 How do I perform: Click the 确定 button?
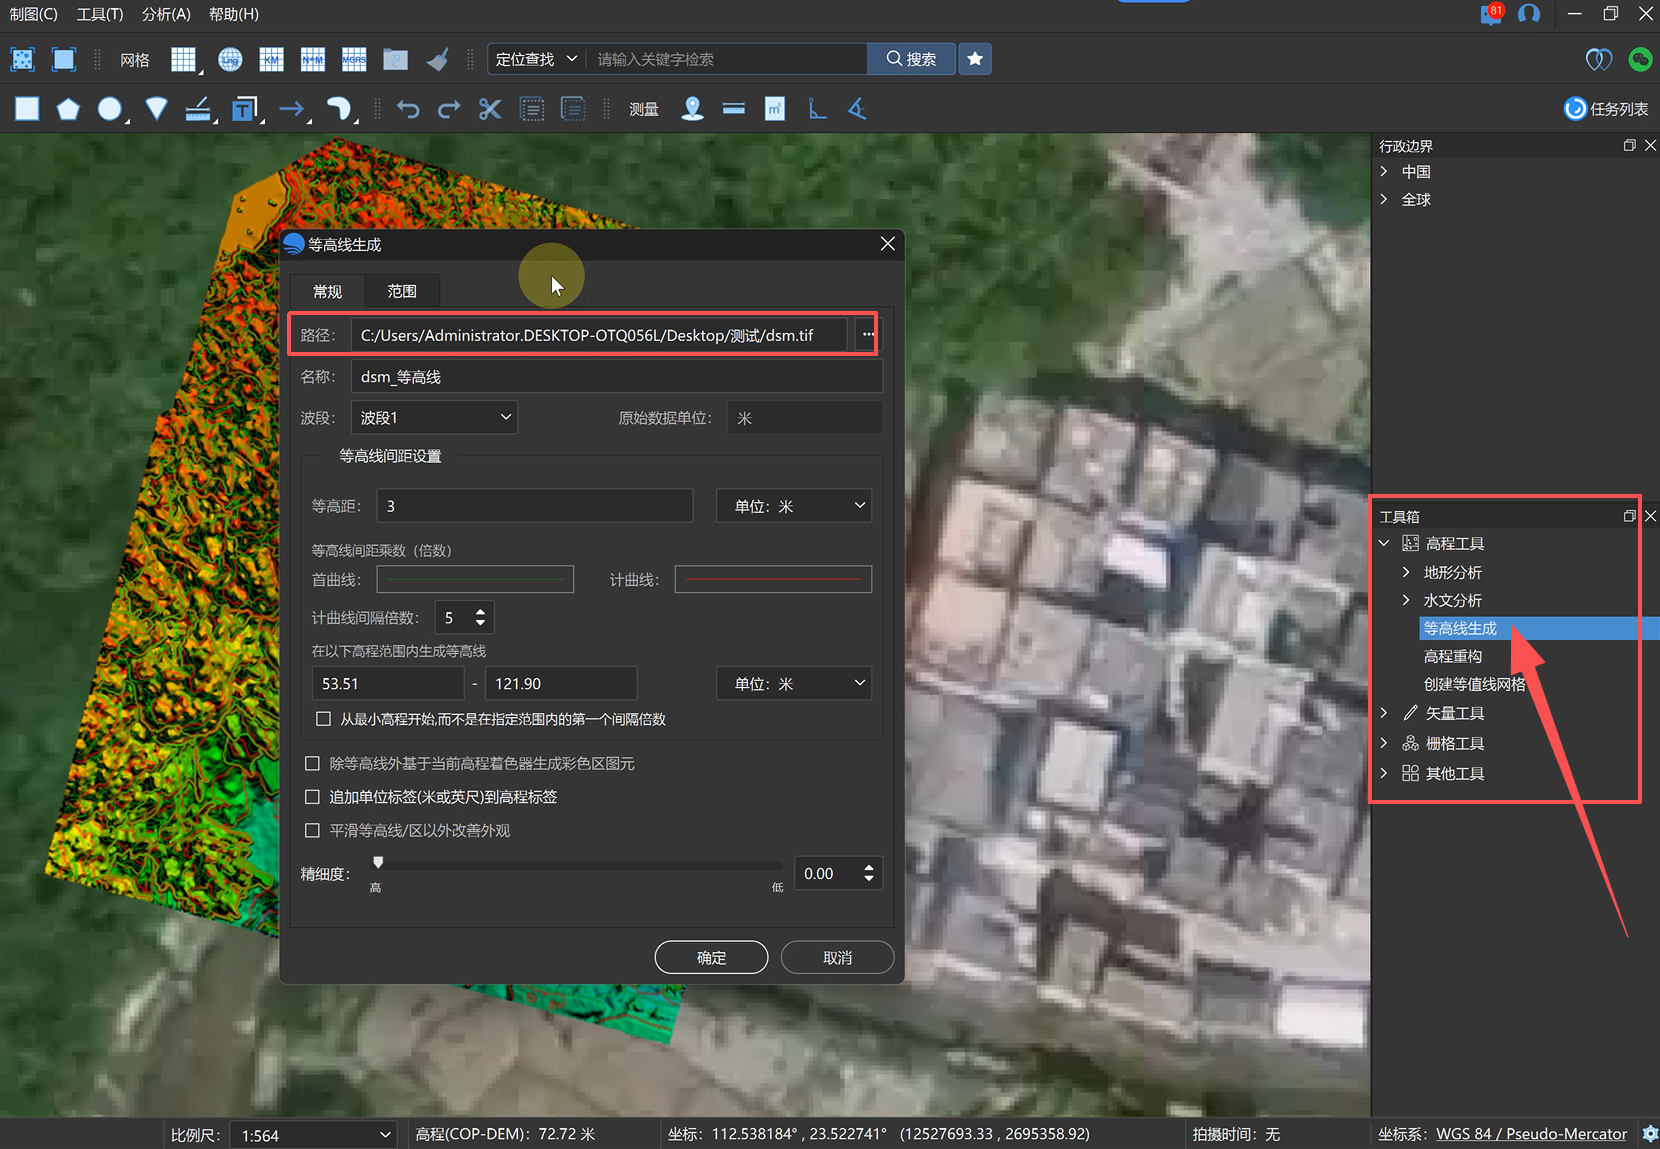click(x=711, y=957)
